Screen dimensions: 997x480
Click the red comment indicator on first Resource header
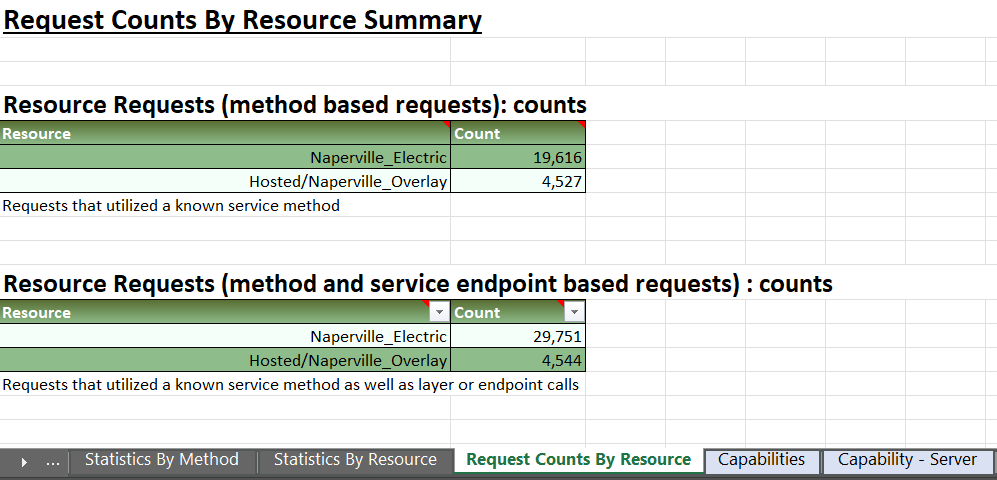click(x=446, y=124)
